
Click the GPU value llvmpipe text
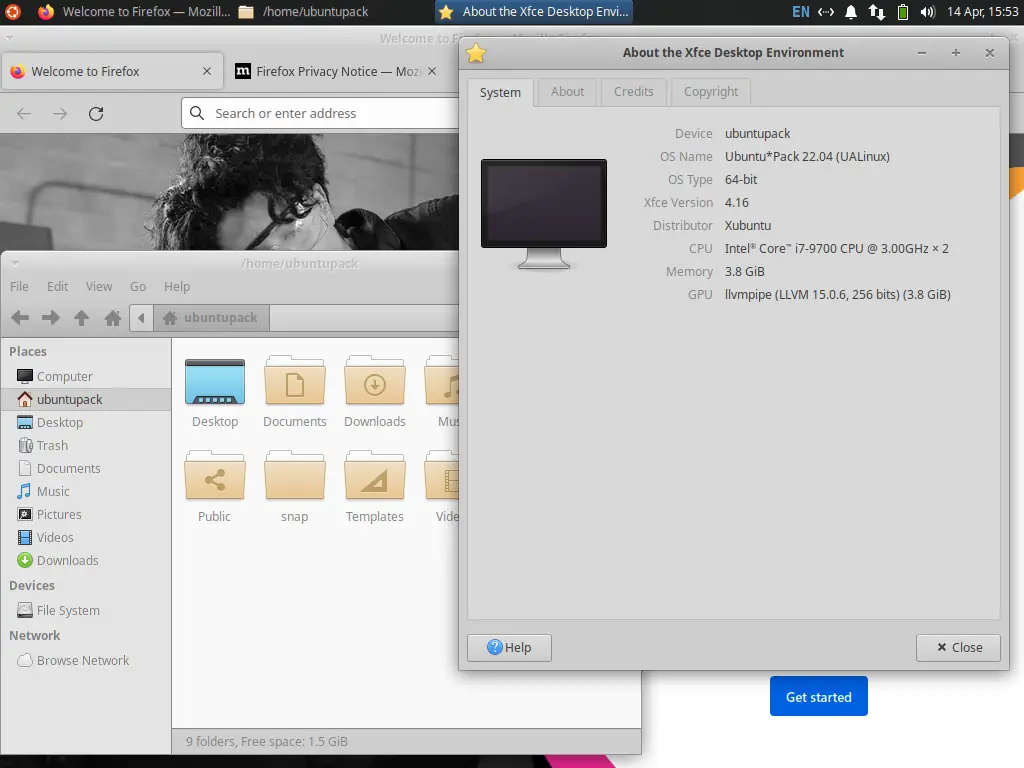point(838,295)
